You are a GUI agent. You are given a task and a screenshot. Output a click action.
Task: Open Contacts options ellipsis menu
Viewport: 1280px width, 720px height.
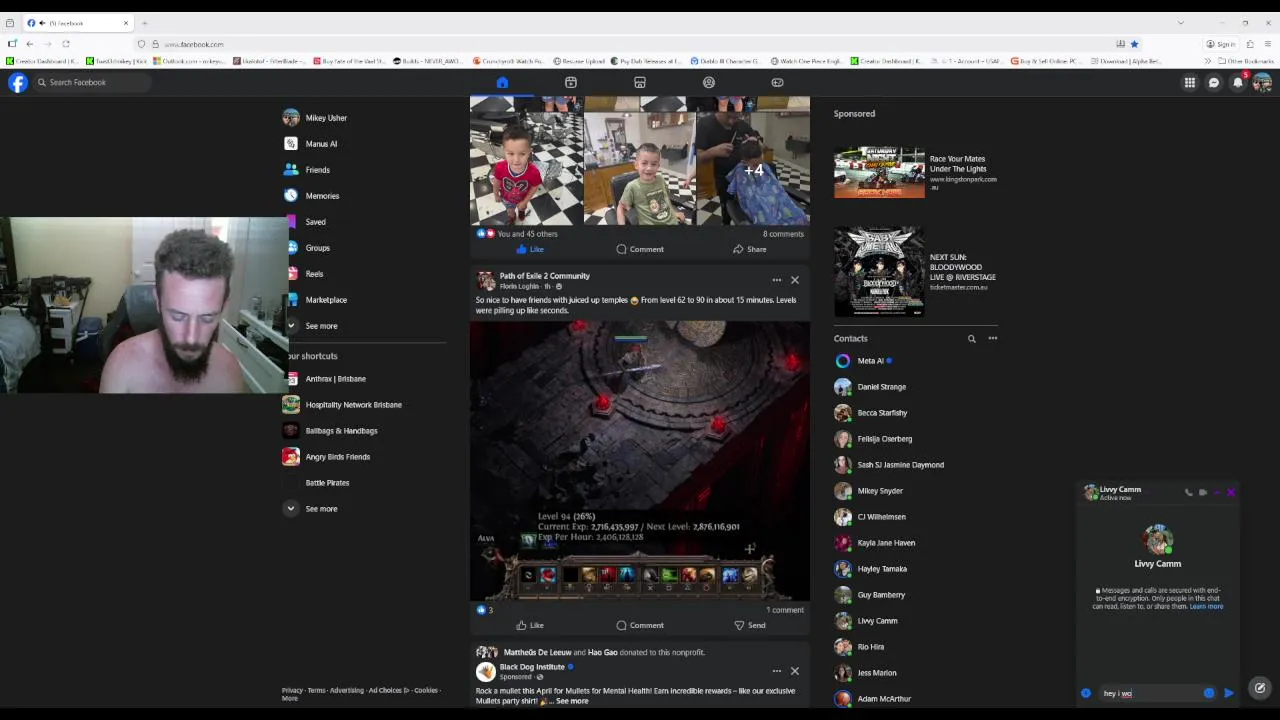coord(993,339)
